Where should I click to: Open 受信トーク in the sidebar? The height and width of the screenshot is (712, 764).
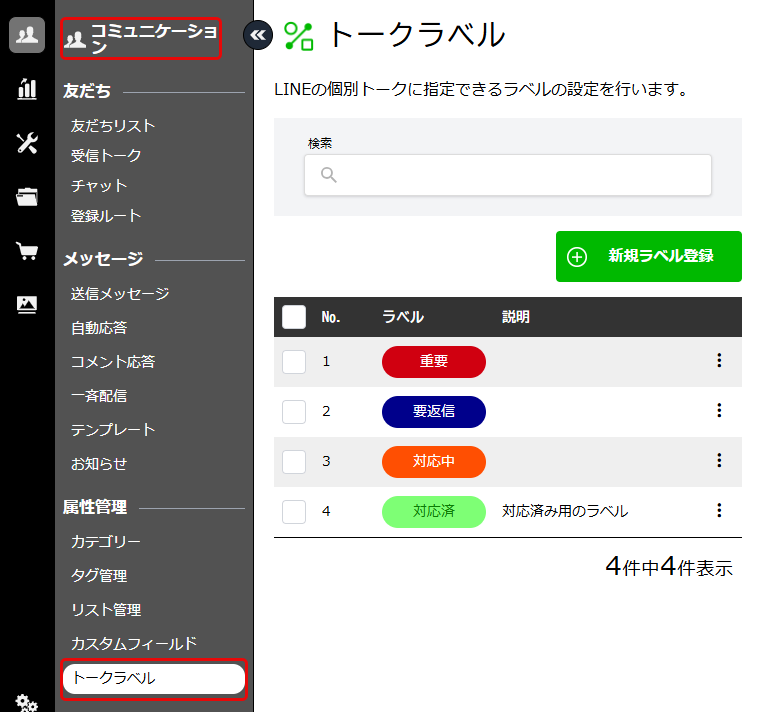(106, 155)
